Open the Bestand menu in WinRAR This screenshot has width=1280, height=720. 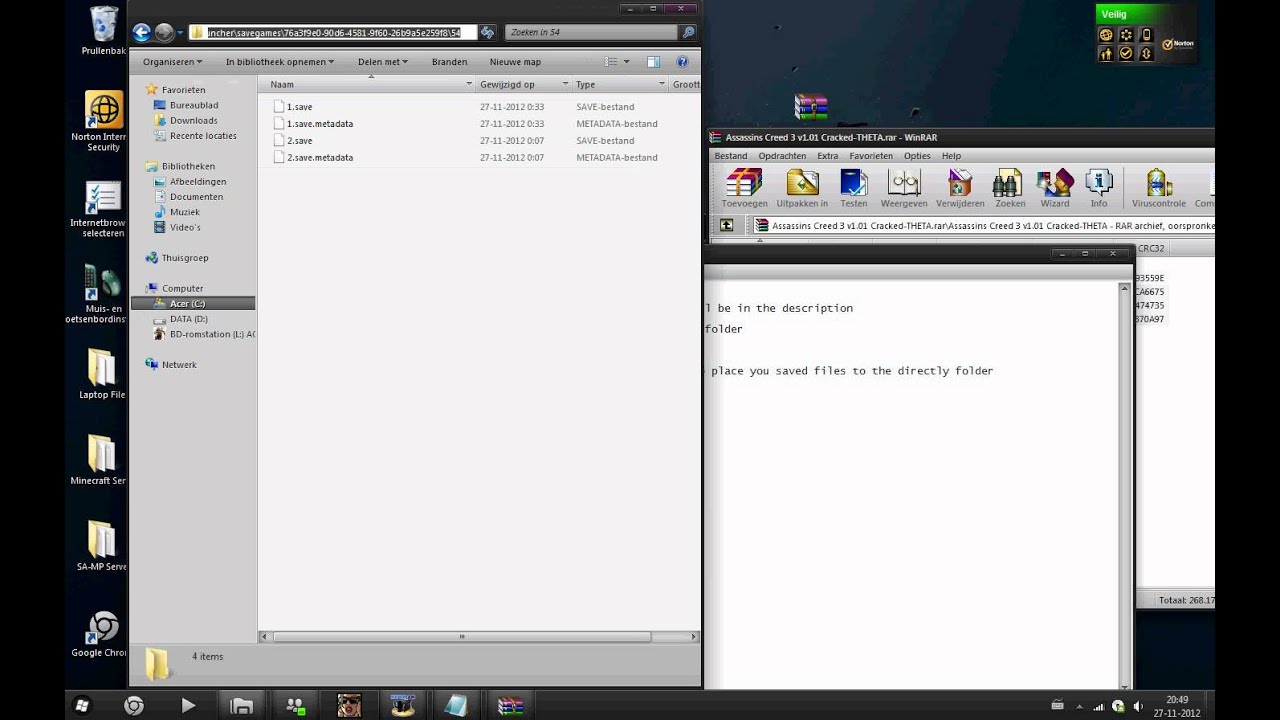(x=730, y=156)
